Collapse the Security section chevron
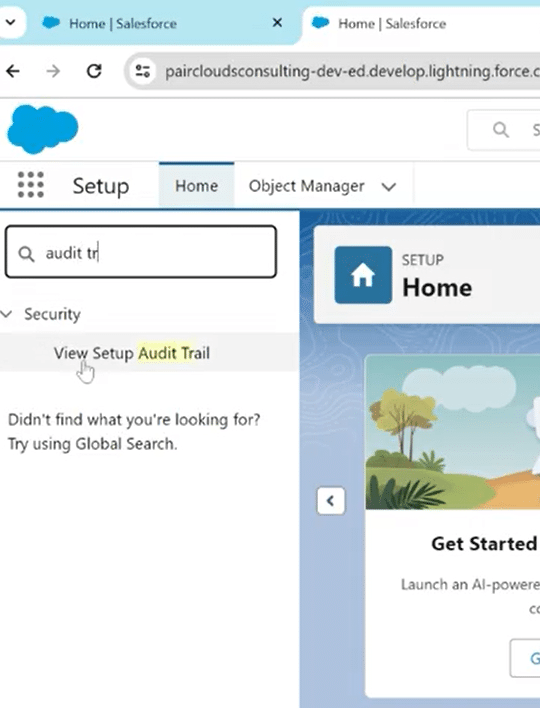The height and width of the screenshot is (708, 540). tap(6, 314)
